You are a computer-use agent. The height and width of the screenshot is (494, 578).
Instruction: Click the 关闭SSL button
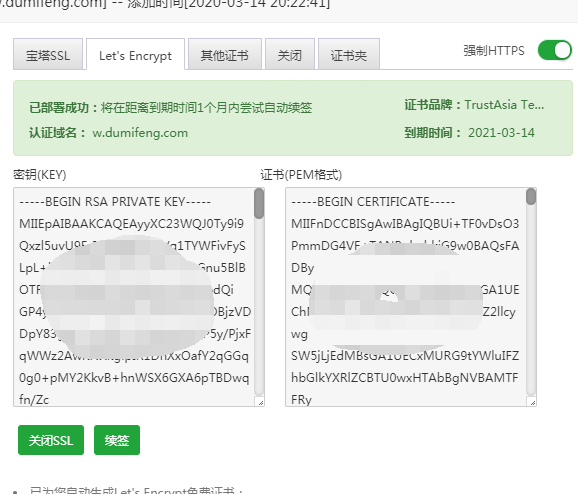pyautogui.click(x=51, y=440)
